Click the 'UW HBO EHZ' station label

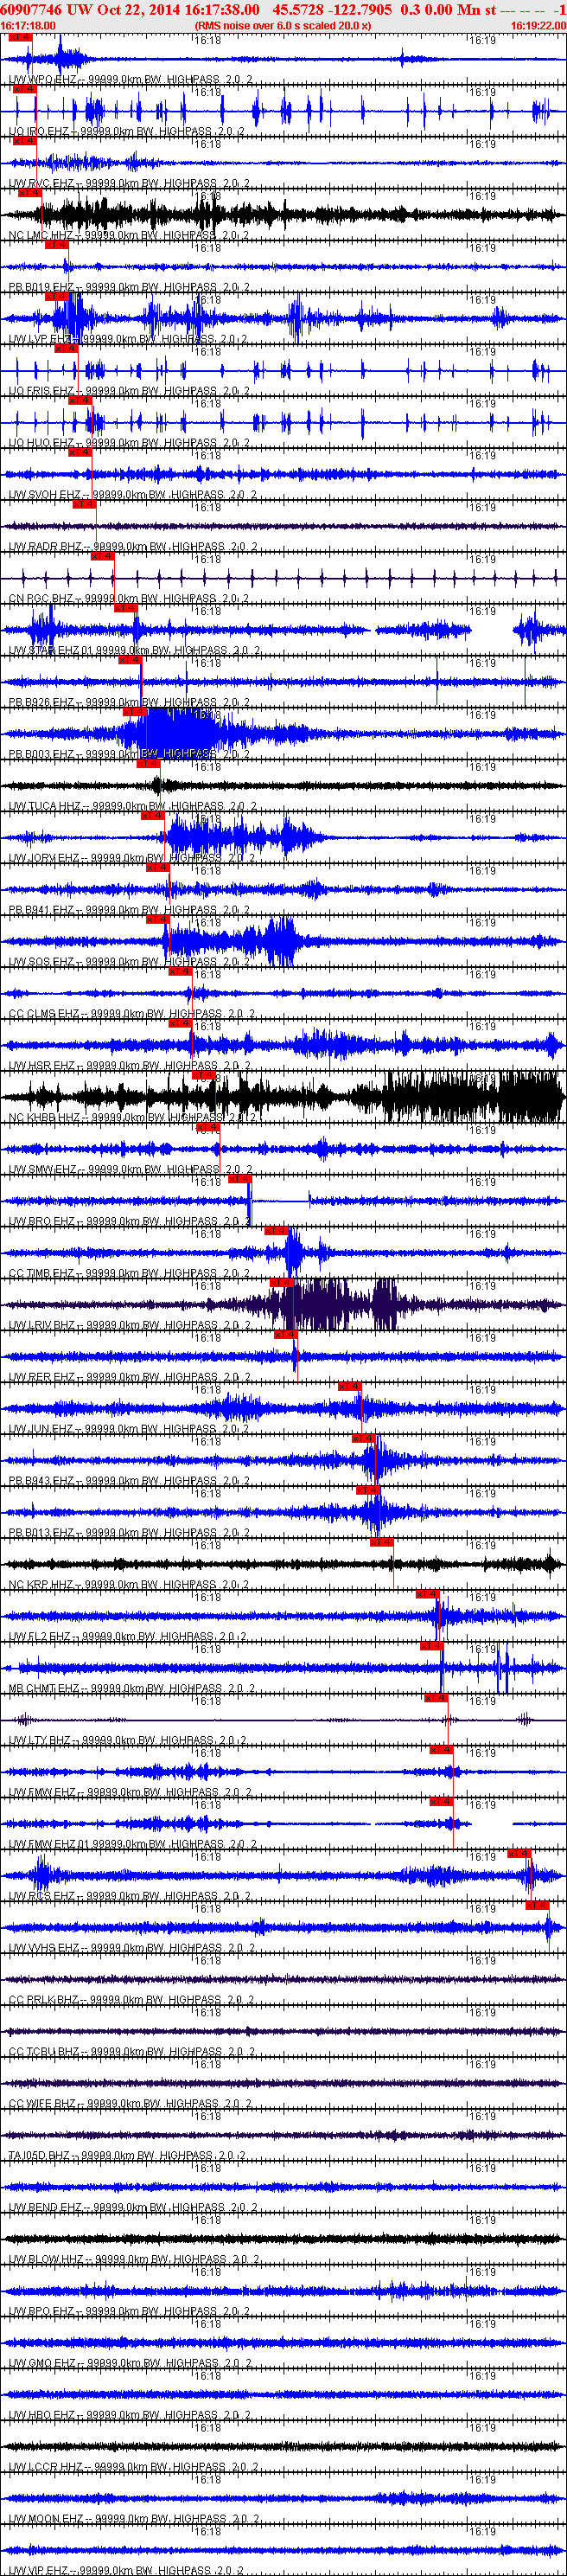[x=42, y=2416]
